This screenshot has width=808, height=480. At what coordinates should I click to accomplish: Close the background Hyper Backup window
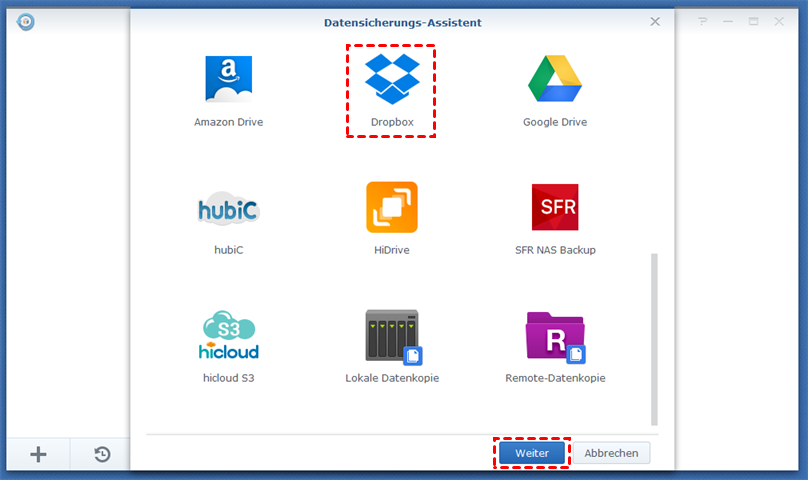pos(779,22)
